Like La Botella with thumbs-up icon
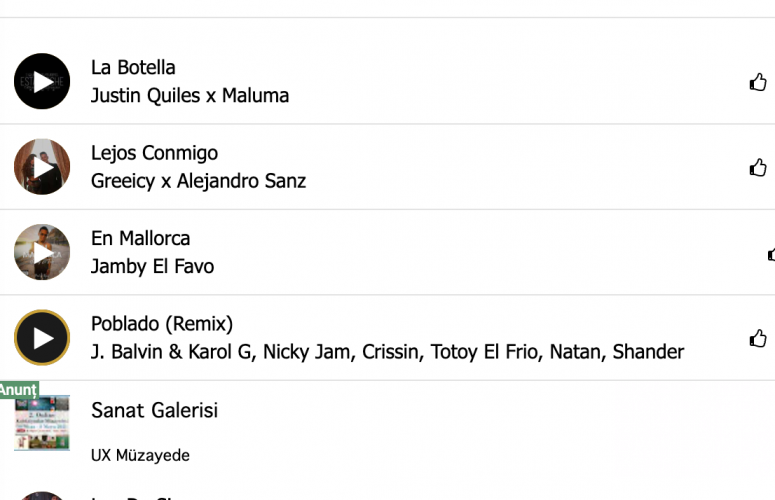Viewport: 775px width, 500px height. (758, 82)
